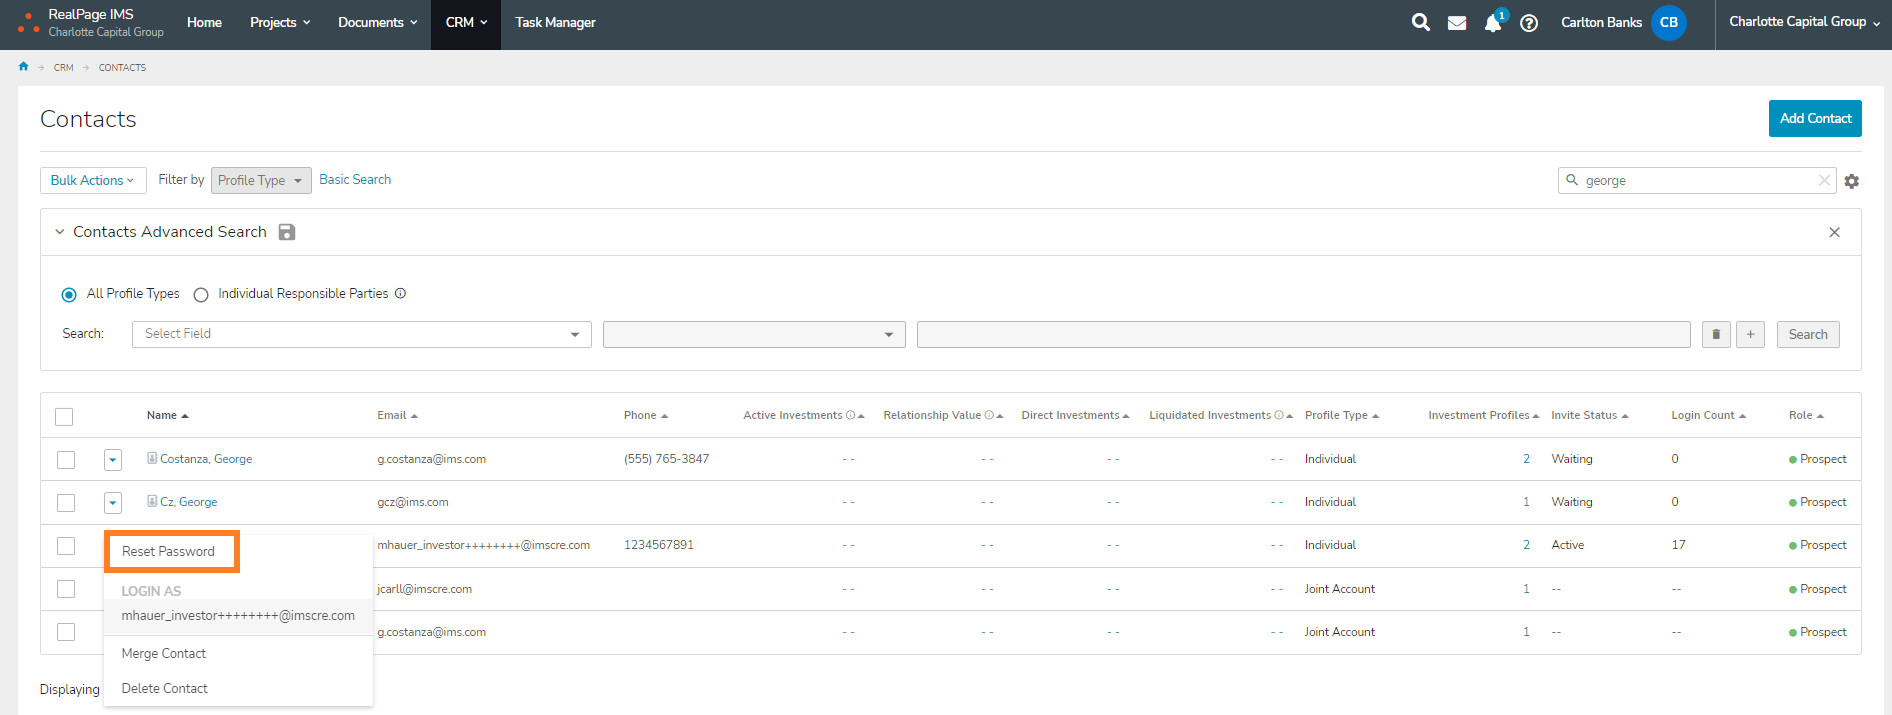This screenshot has height=715, width=1892.
Task: Click the search box containing george
Action: click(1695, 180)
